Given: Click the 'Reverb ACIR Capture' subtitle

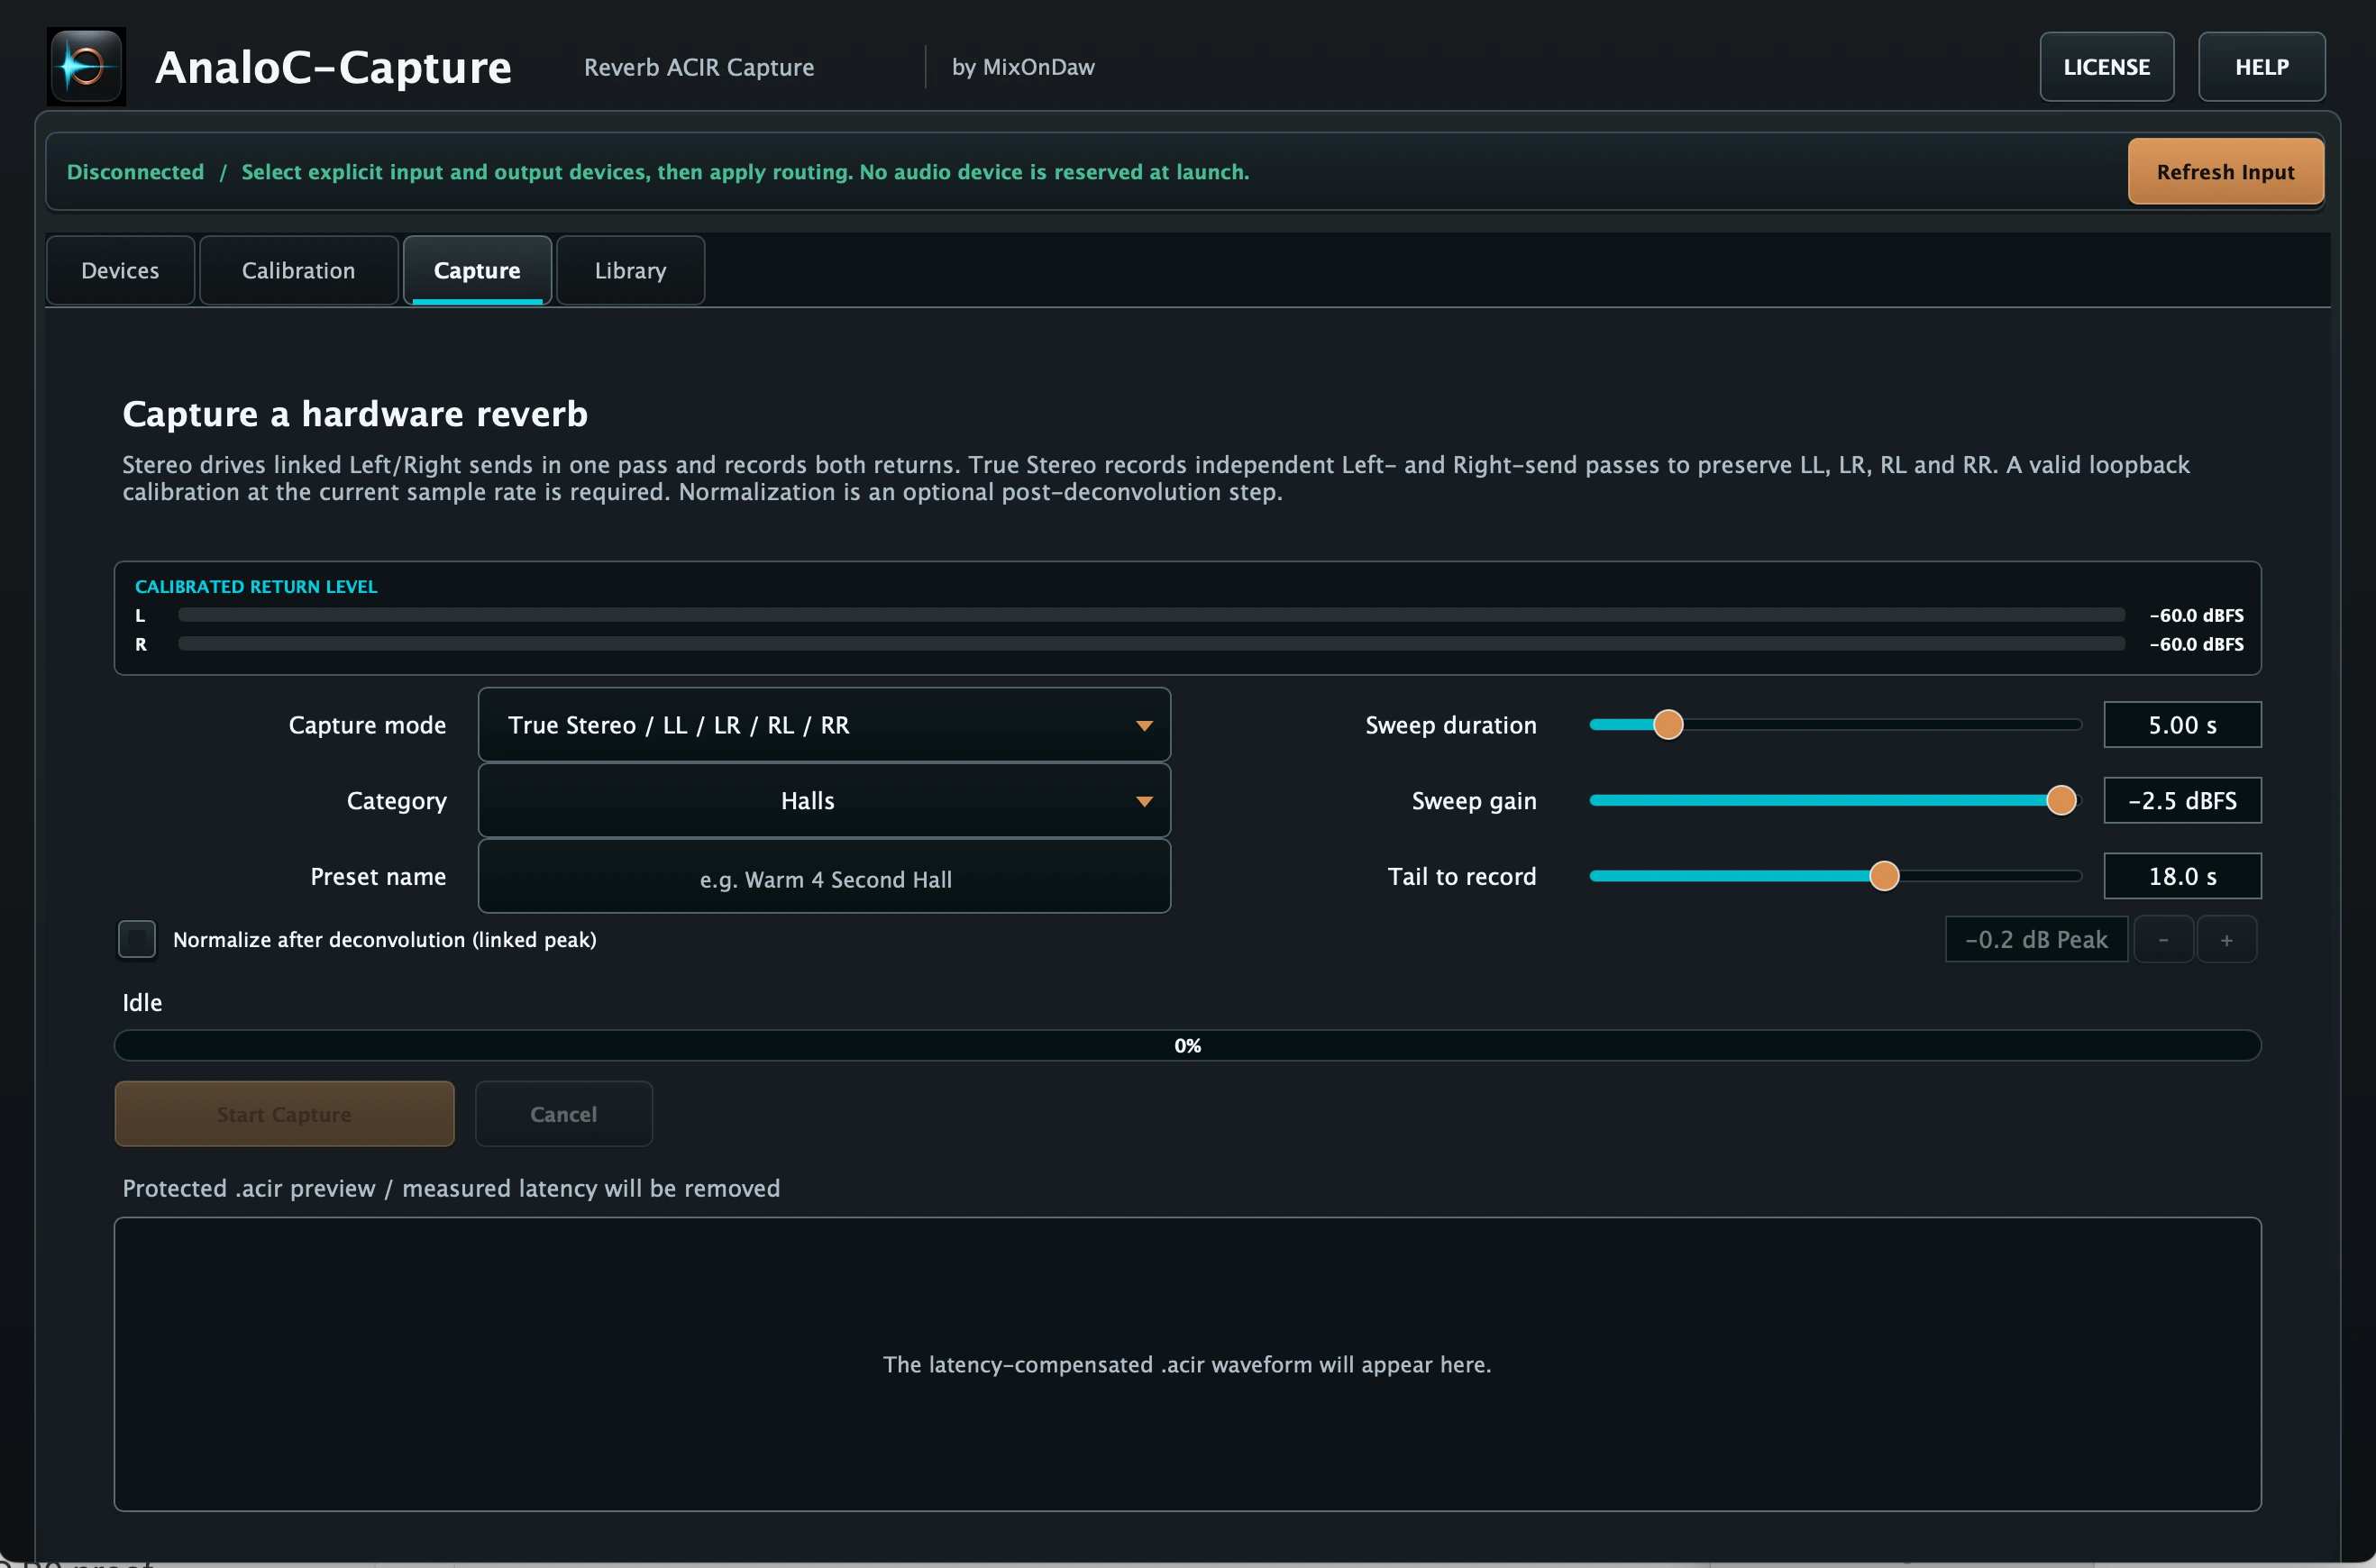Looking at the screenshot, I should click(699, 67).
